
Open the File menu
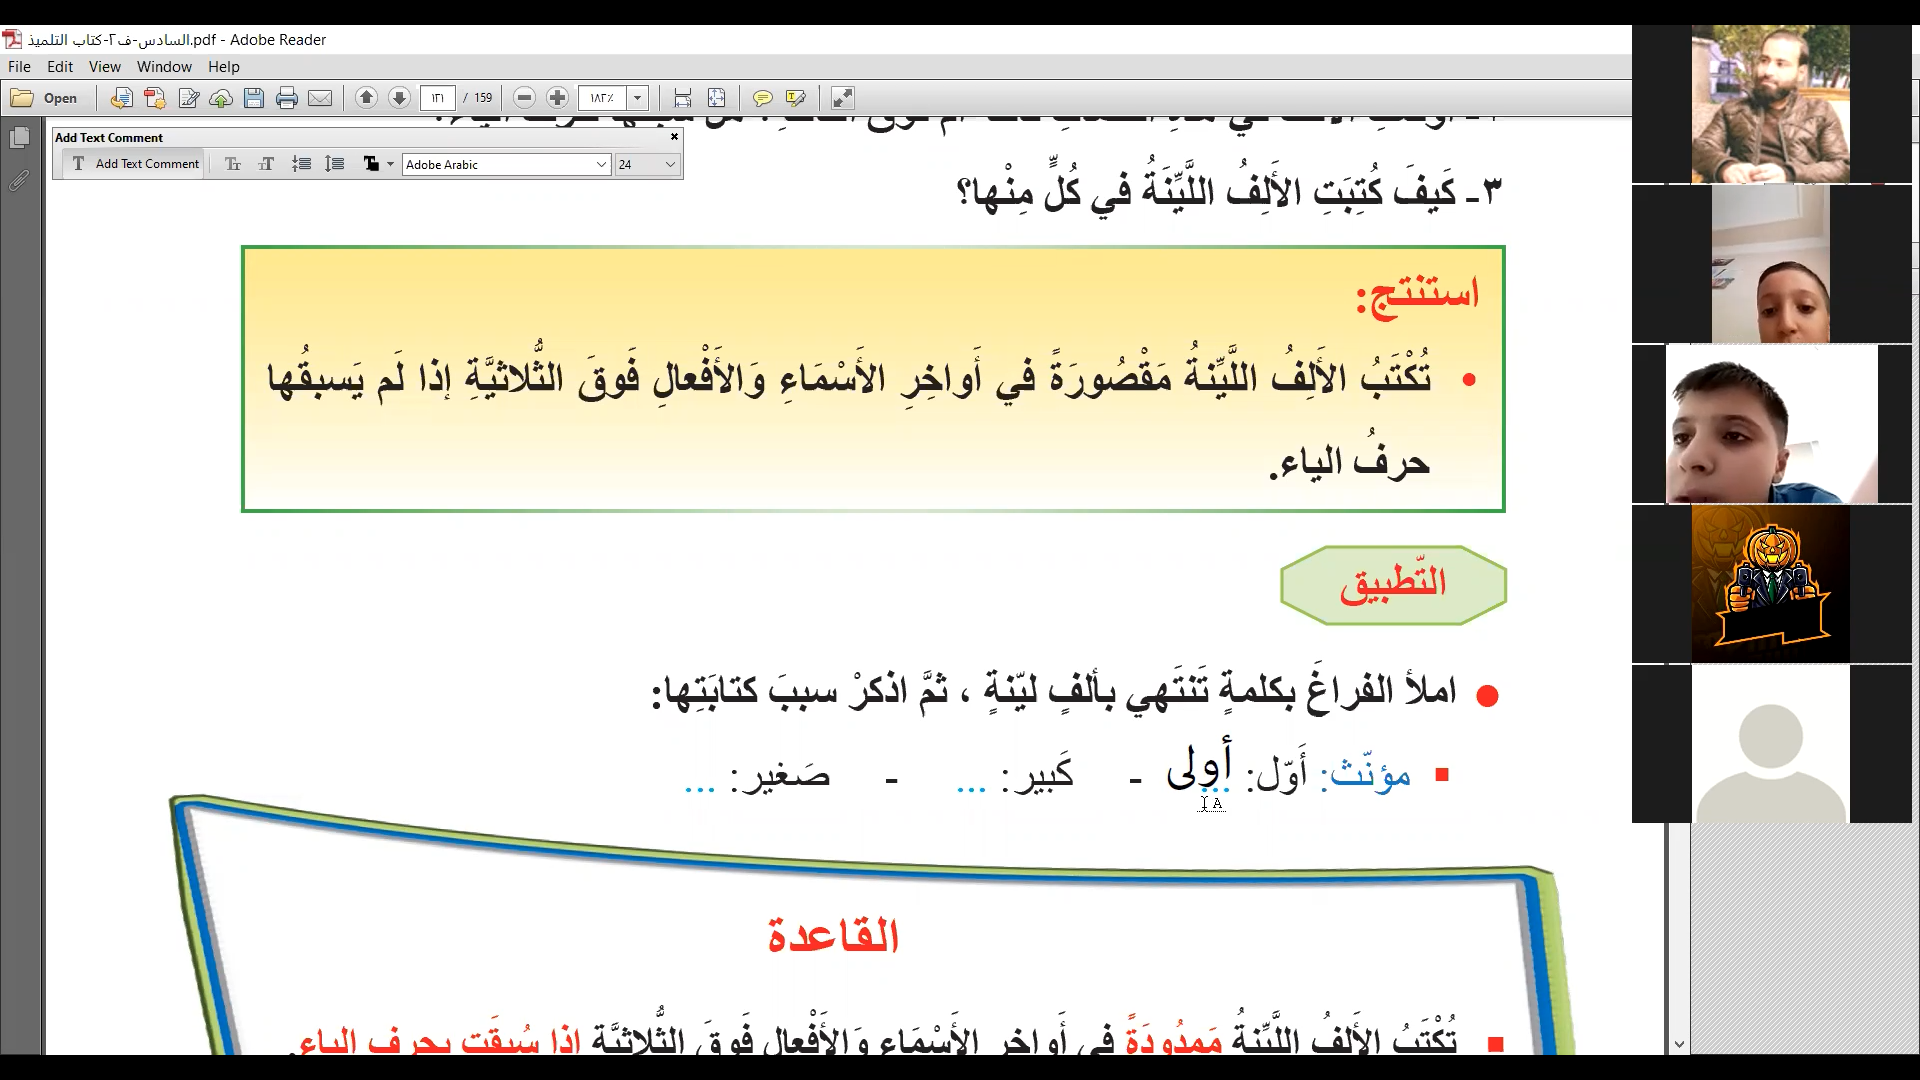pyautogui.click(x=19, y=67)
